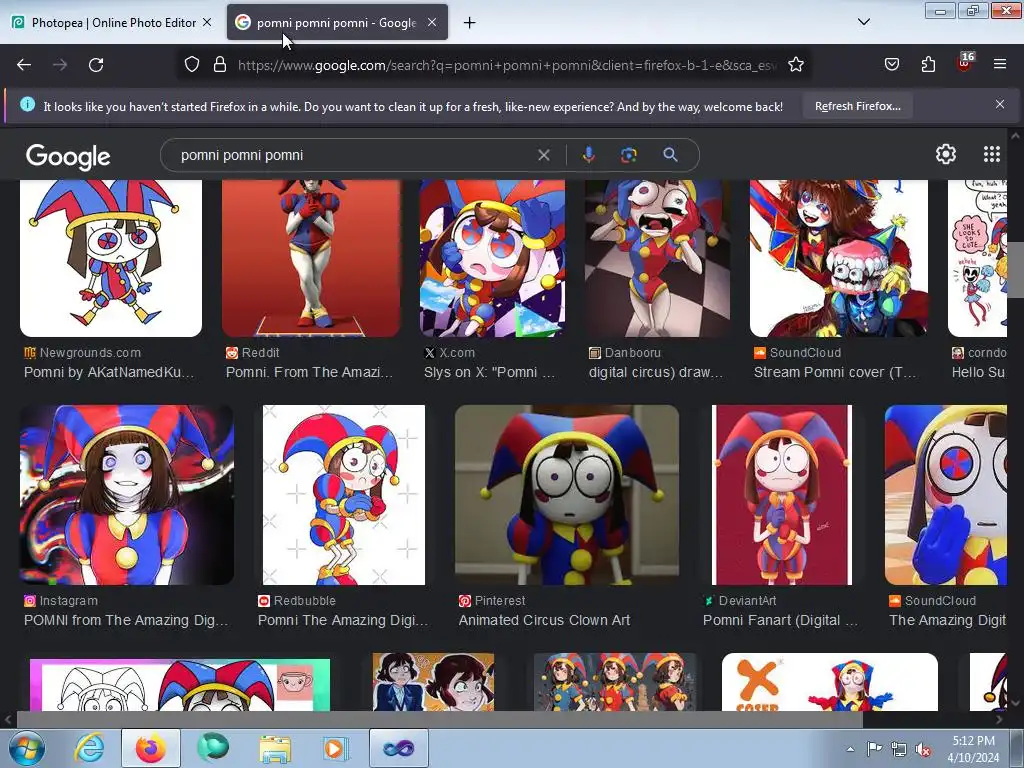This screenshot has width=1024, height=768.
Task: Click the 'Stream Pomni cover (T...' link
Action: coord(835,372)
